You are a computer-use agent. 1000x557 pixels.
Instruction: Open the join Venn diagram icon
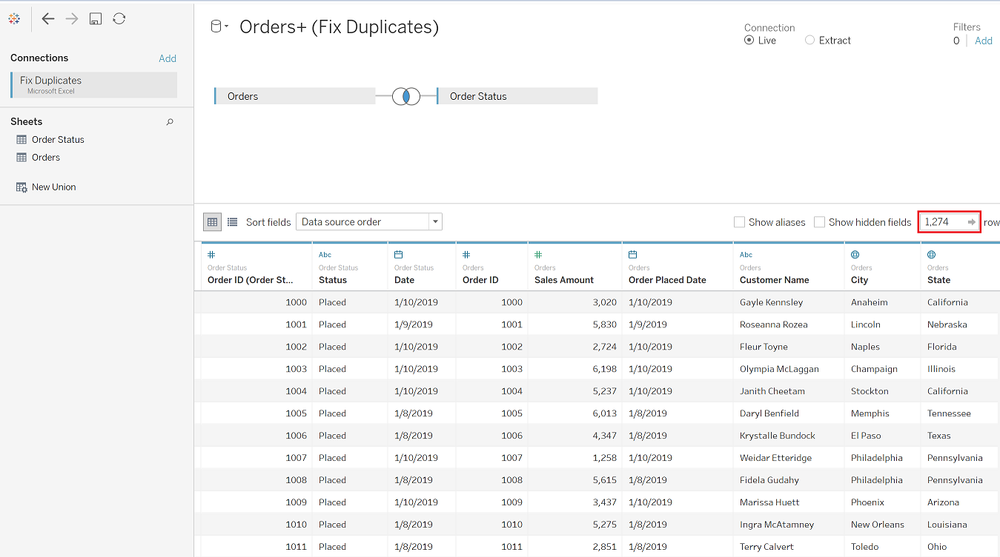[x=406, y=96]
